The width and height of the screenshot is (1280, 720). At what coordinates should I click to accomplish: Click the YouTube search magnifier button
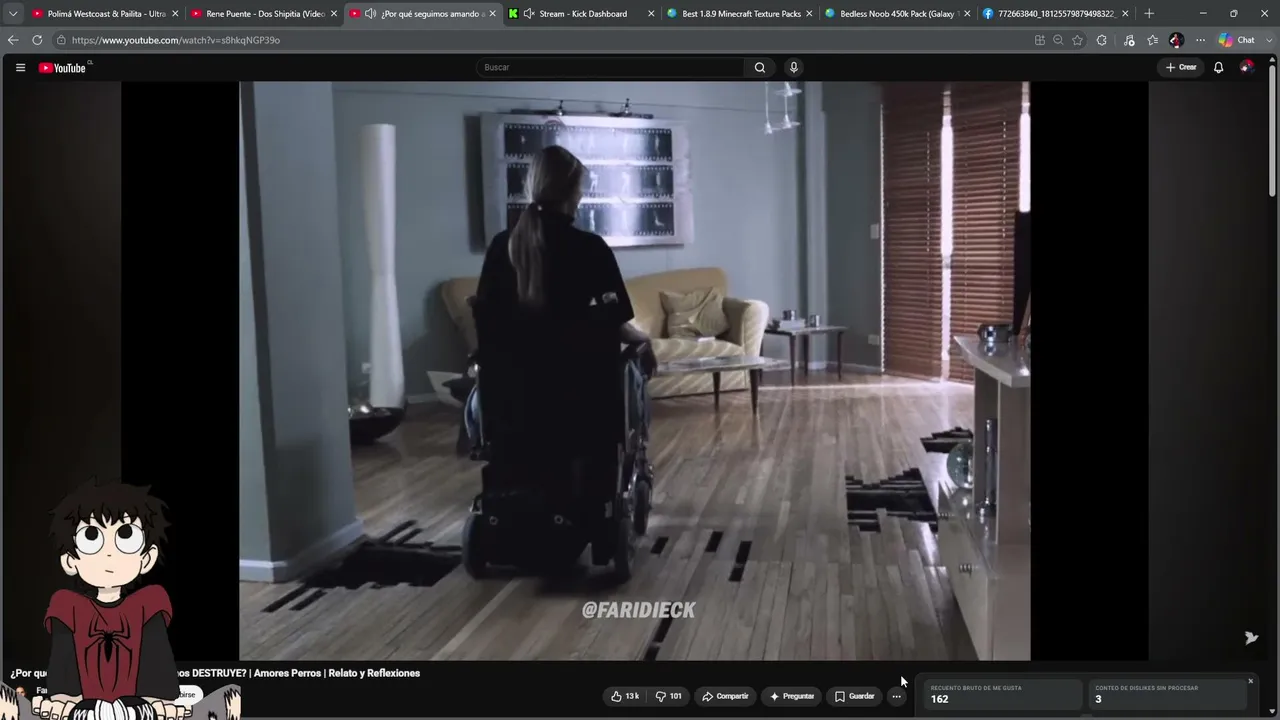(760, 67)
